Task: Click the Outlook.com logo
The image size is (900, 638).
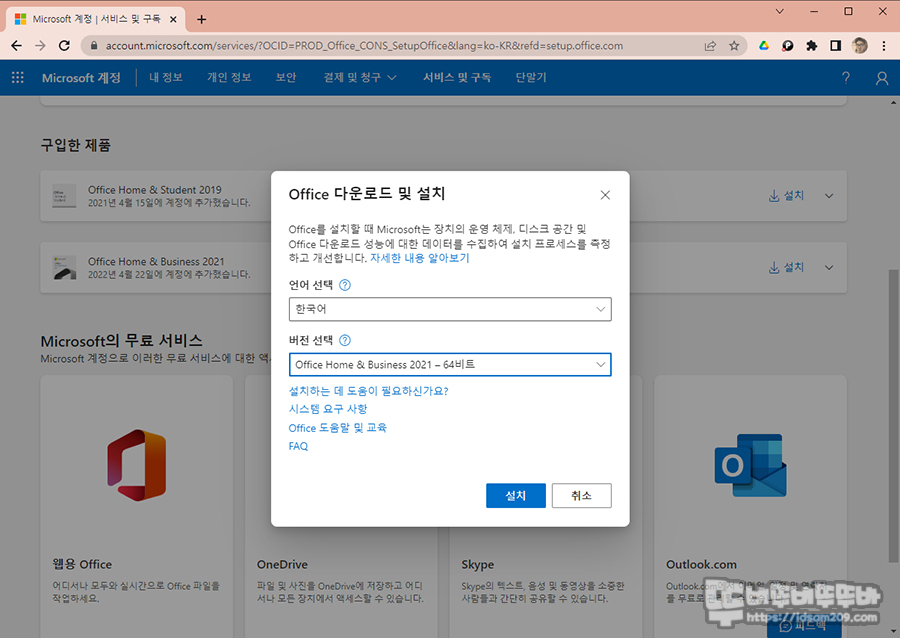Action: click(750, 465)
